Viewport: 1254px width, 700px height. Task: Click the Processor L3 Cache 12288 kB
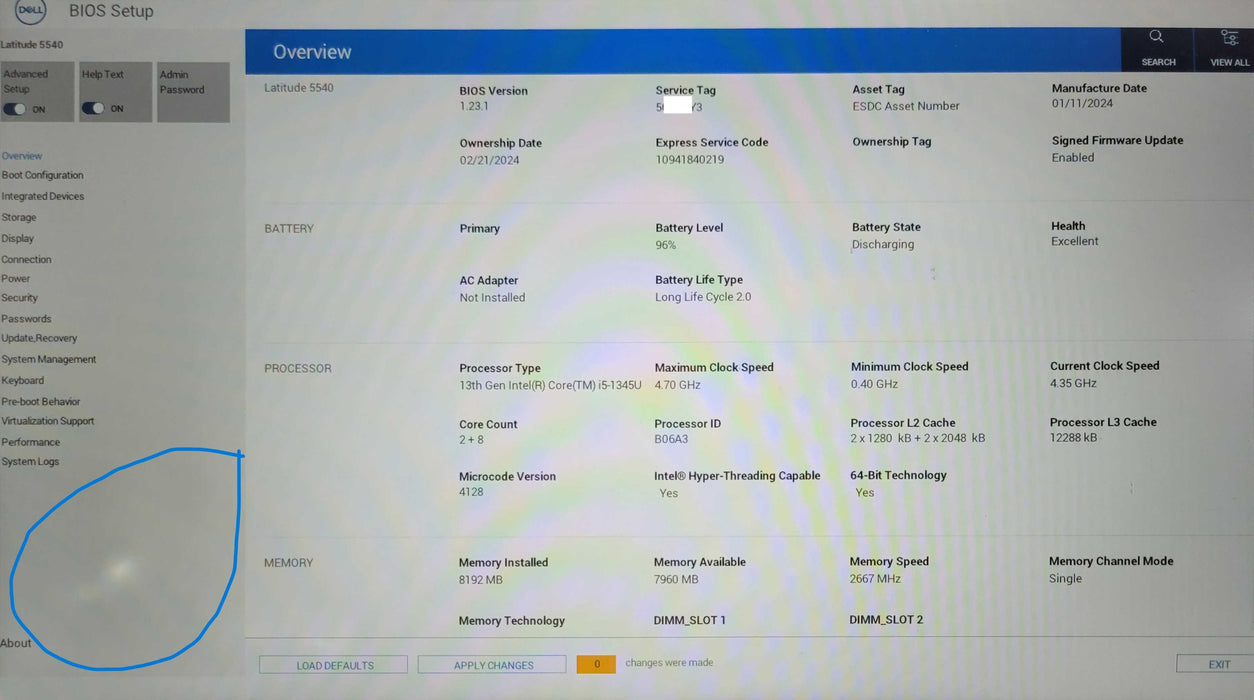coord(1073,438)
